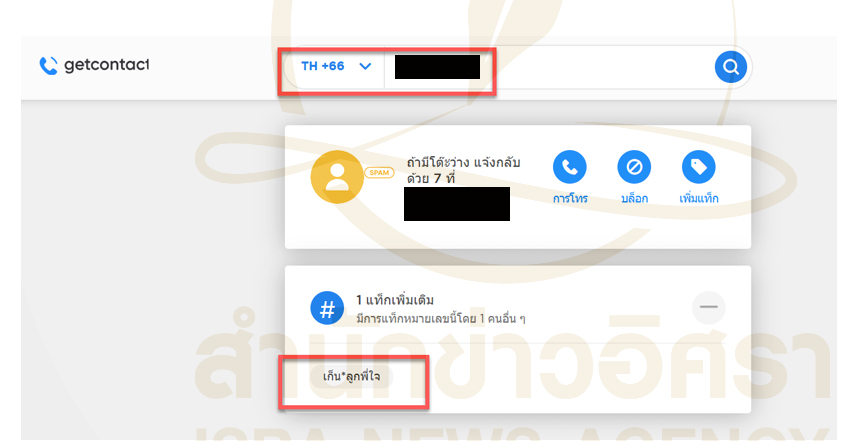848x441 pixels.
Task: Click the getcontact wordmark text
Action: tap(107, 65)
